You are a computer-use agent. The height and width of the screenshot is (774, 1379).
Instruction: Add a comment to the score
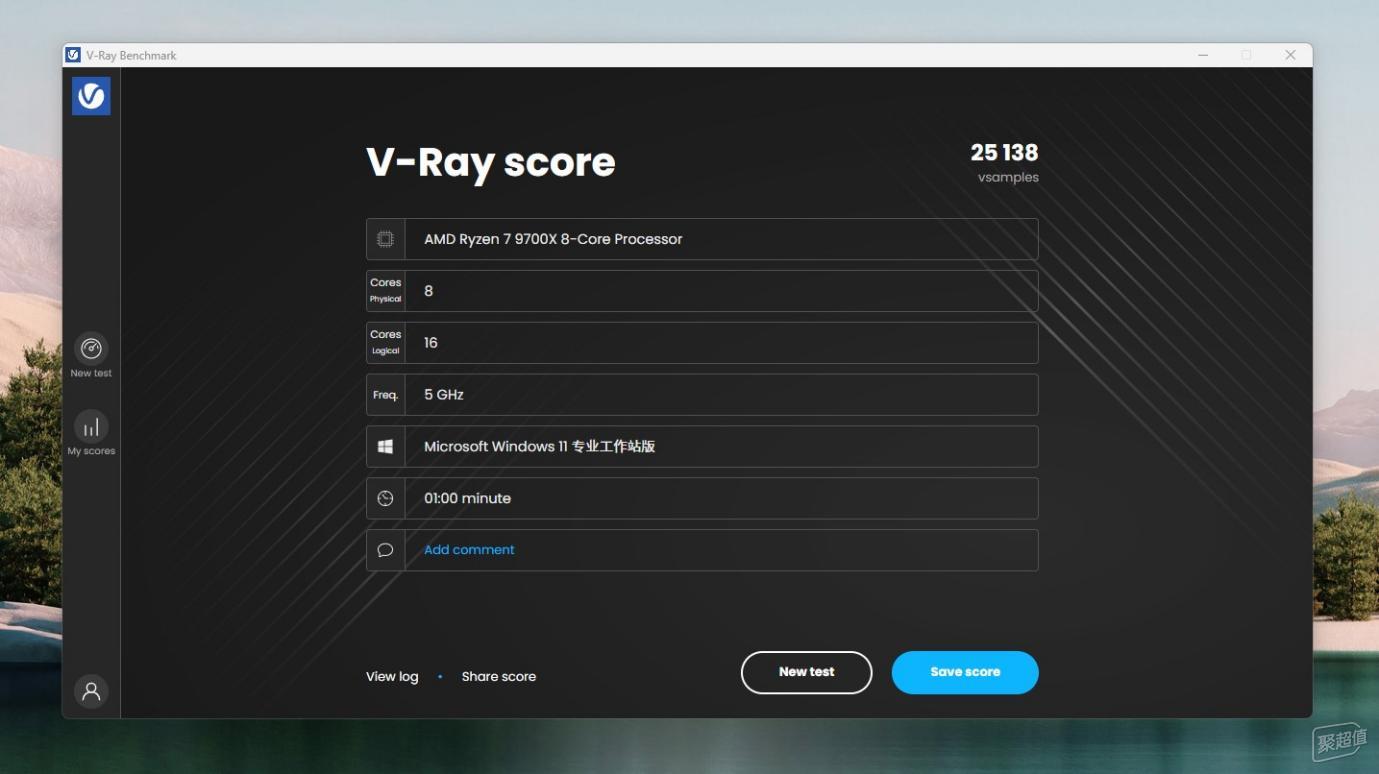point(469,550)
